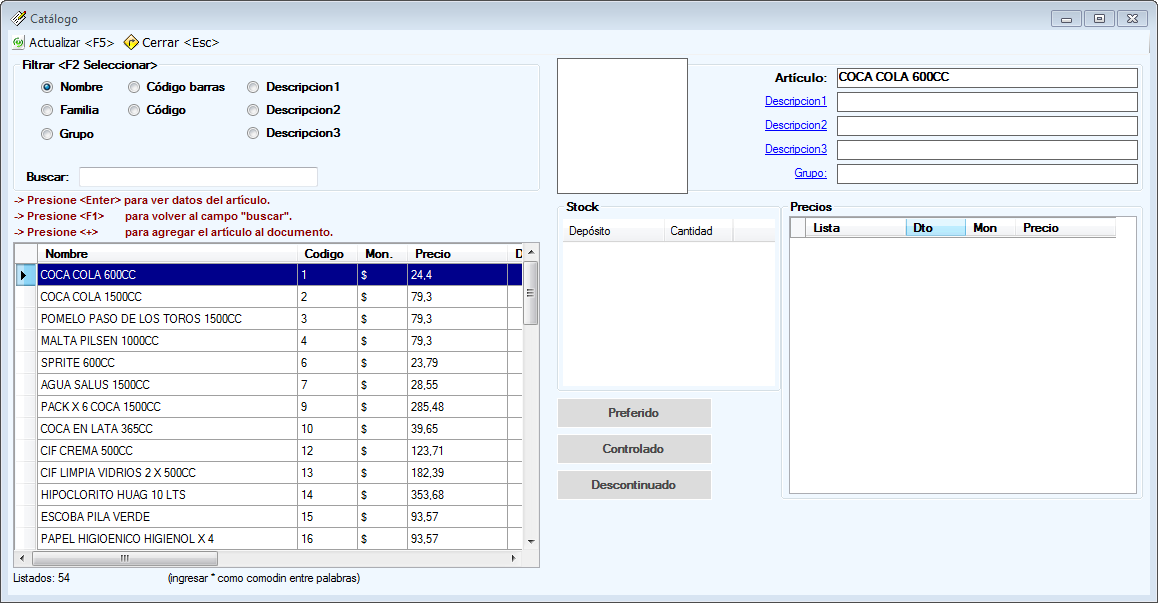Click the Cantidad column header in Stock
Viewport: 1158px width, 603px height.
[x=699, y=231]
